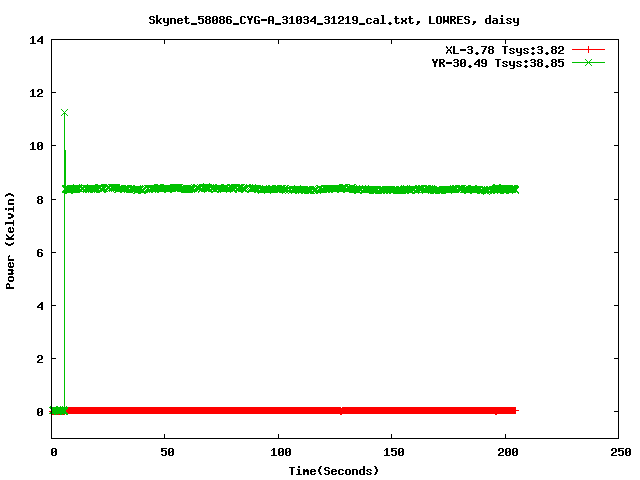Click y-axis tick label 4
This screenshot has width=640, height=480.
click(x=40, y=306)
